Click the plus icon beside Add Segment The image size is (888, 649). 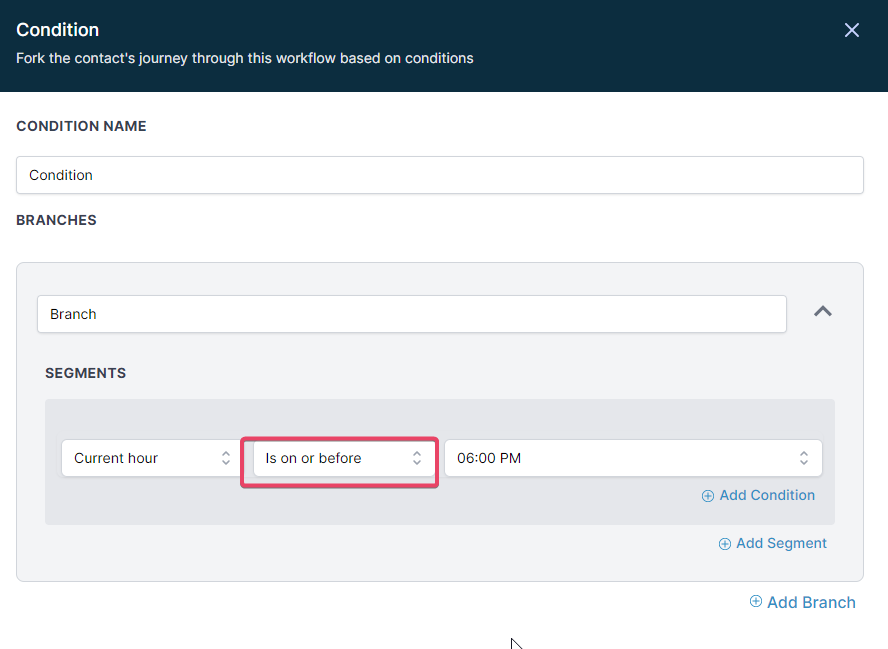(x=725, y=544)
